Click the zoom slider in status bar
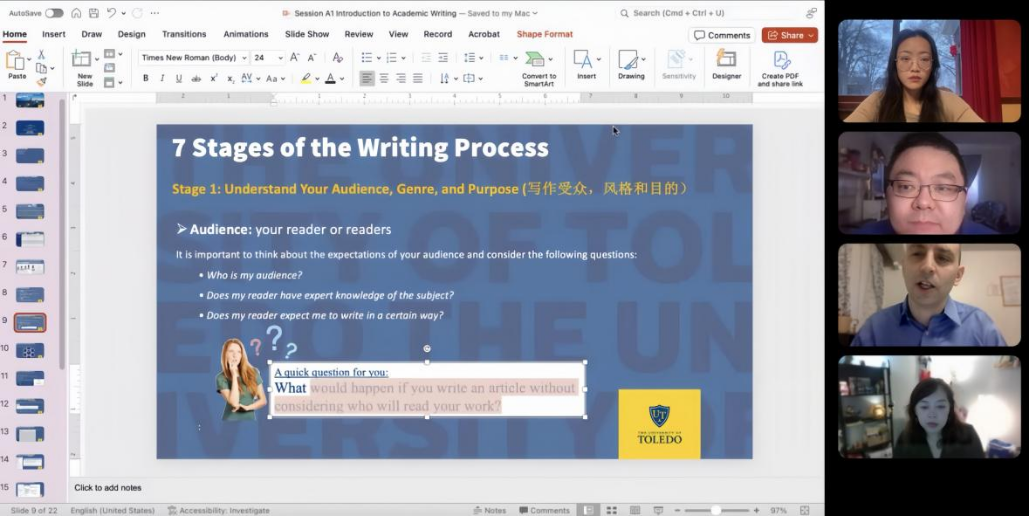1029x517 pixels. click(x=716, y=510)
